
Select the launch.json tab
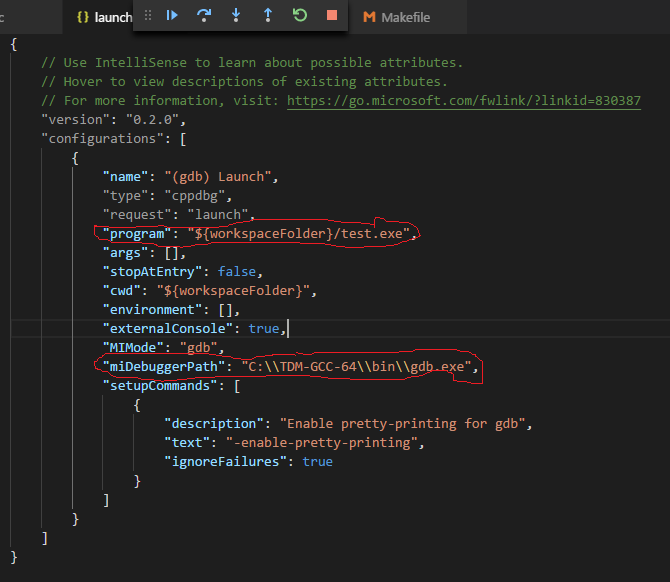113,17
